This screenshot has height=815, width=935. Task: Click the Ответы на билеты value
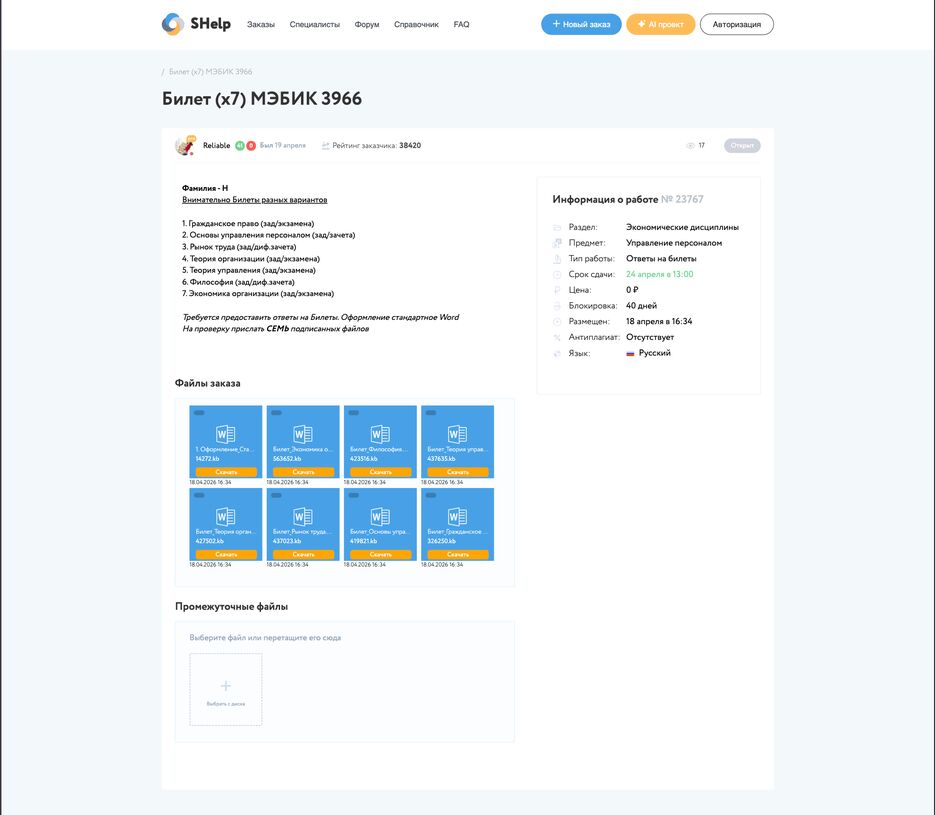pyautogui.click(x=661, y=259)
